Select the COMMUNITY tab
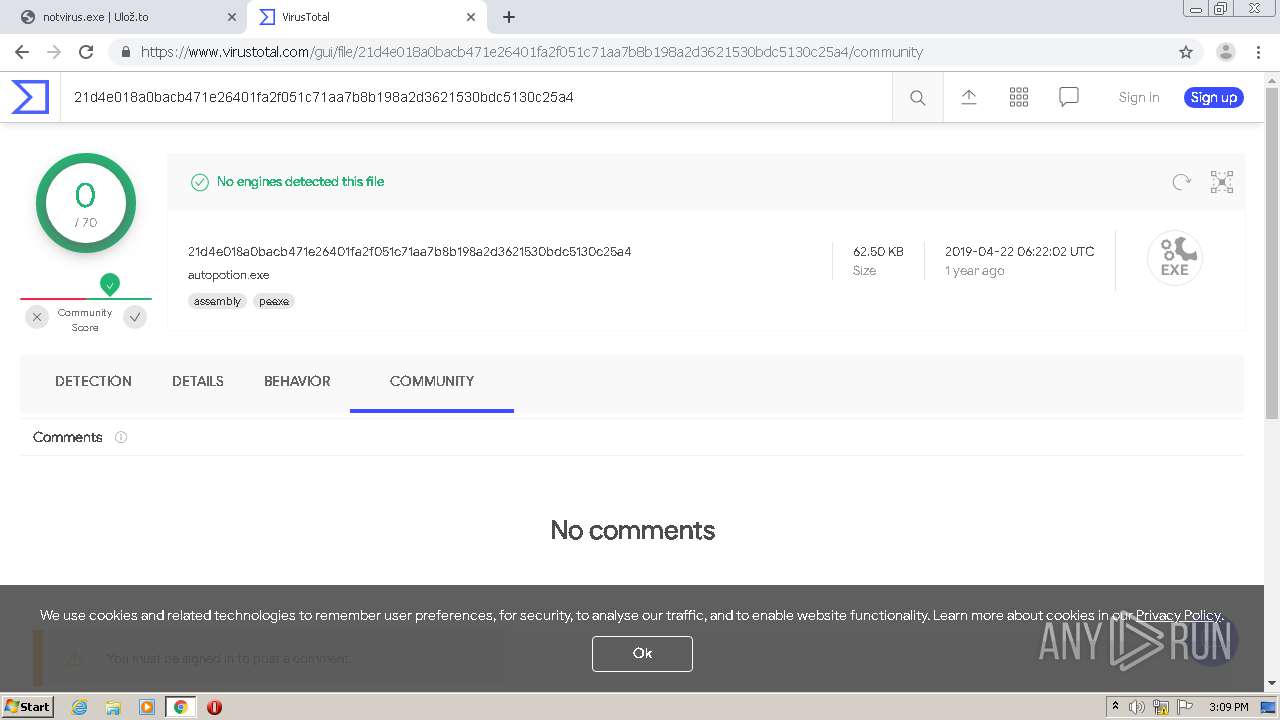The width and height of the screenshot is (1280, 720). (x=432, y=381)
